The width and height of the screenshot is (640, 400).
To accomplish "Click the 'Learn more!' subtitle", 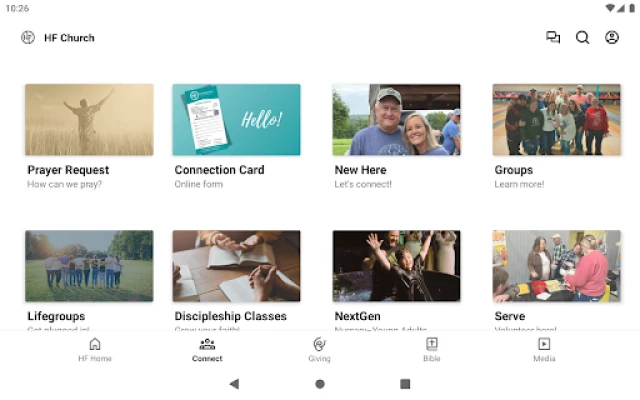I will (x=519, y=184).
